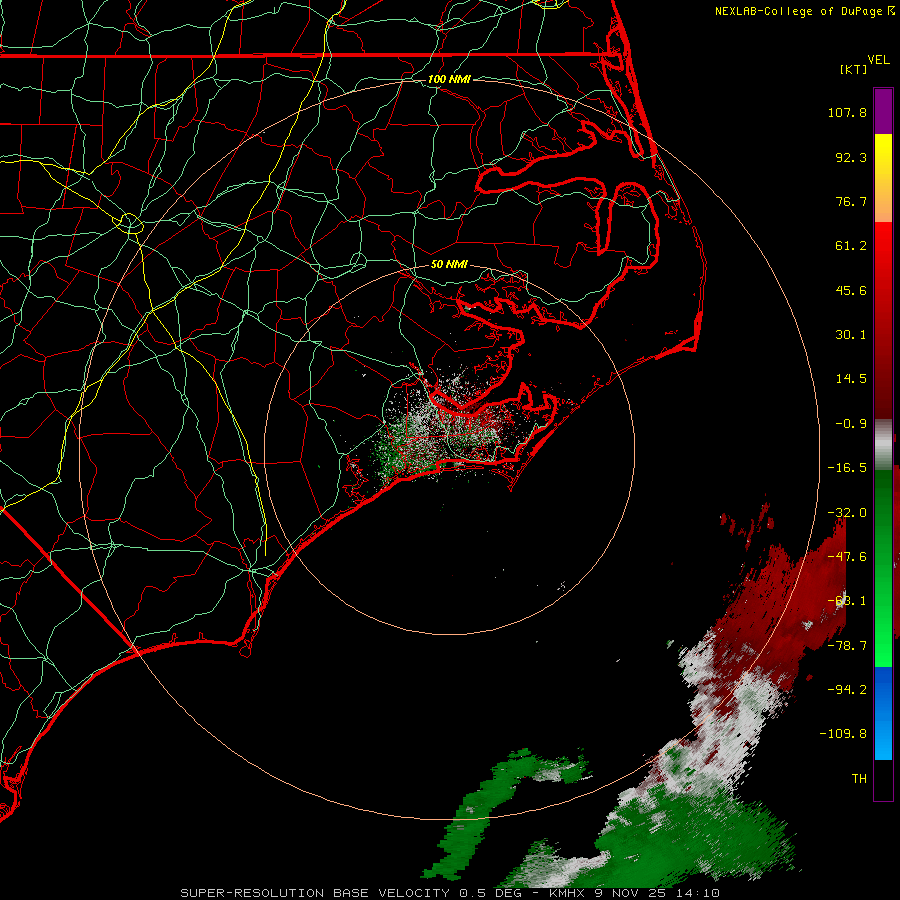Click the Super-Resolution Base Velocity caption
Image resolution: width=900 pixels, height=900 pixels.
point(449,893)
